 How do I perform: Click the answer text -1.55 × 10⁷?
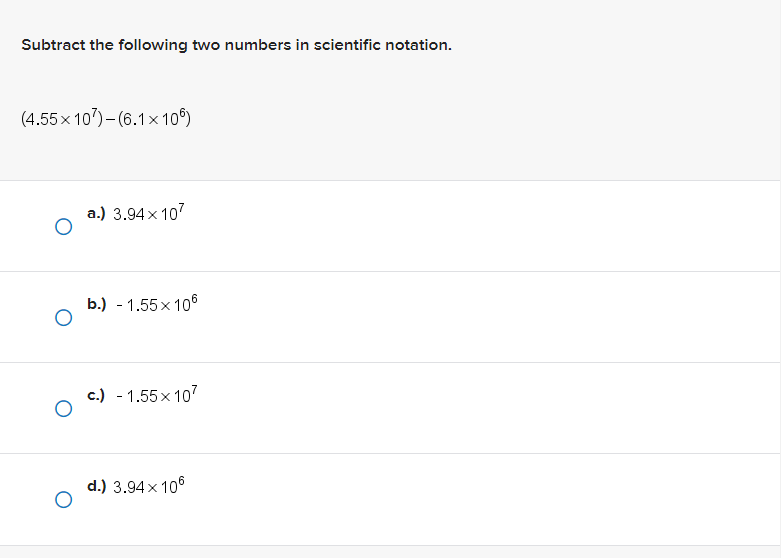point(151,397)
